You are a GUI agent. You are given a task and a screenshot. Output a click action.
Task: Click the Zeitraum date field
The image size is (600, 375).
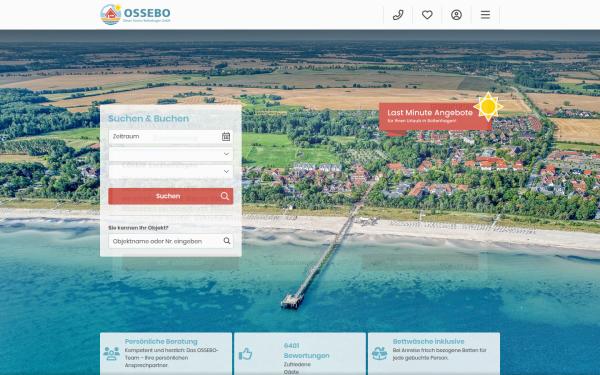pyautogui.click(x=171, y=137)
